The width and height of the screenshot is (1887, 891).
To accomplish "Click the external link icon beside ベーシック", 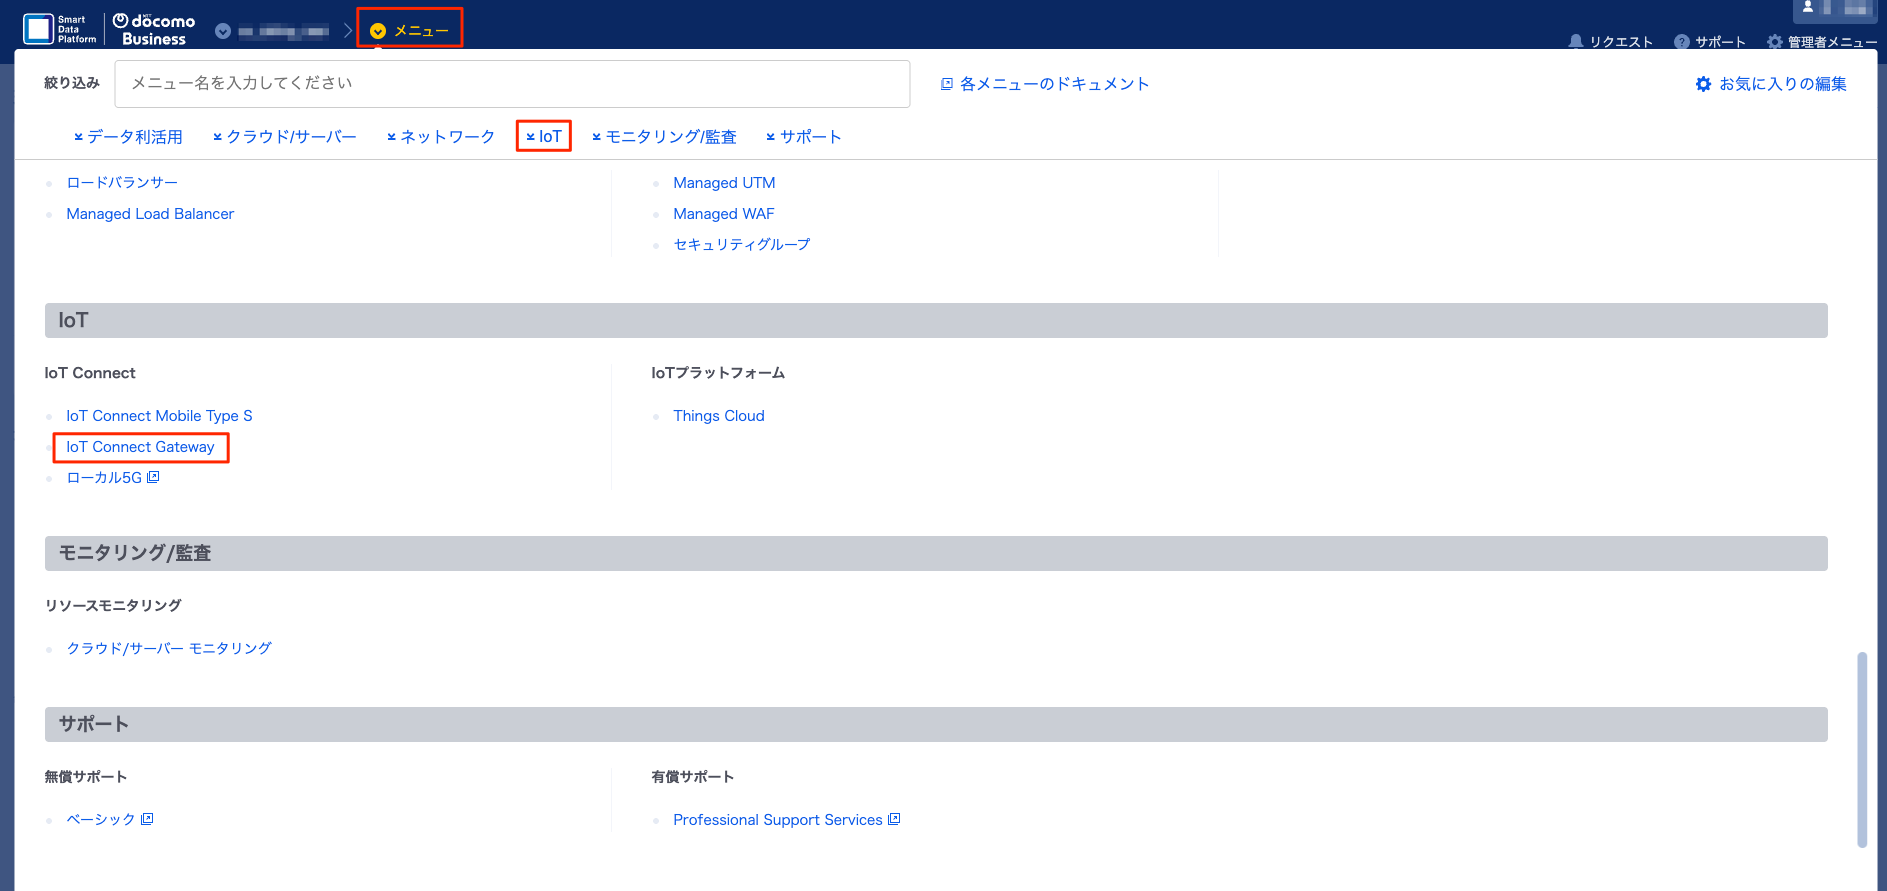I will click(x=147, y=819).
